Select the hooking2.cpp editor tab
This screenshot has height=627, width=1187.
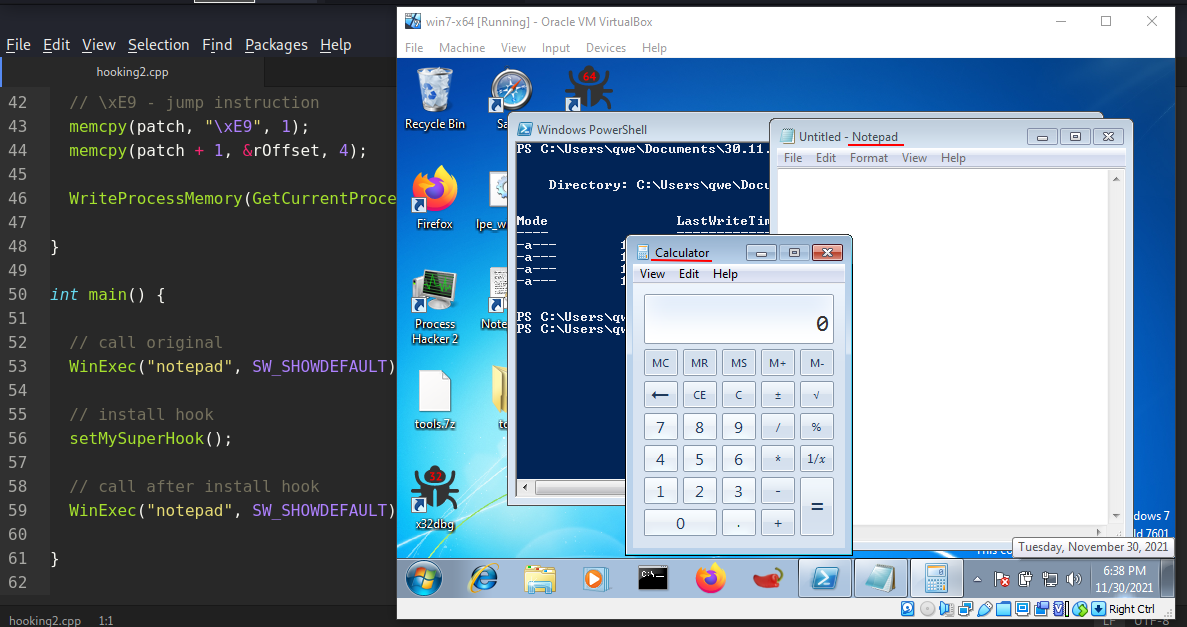coord(132,72)
